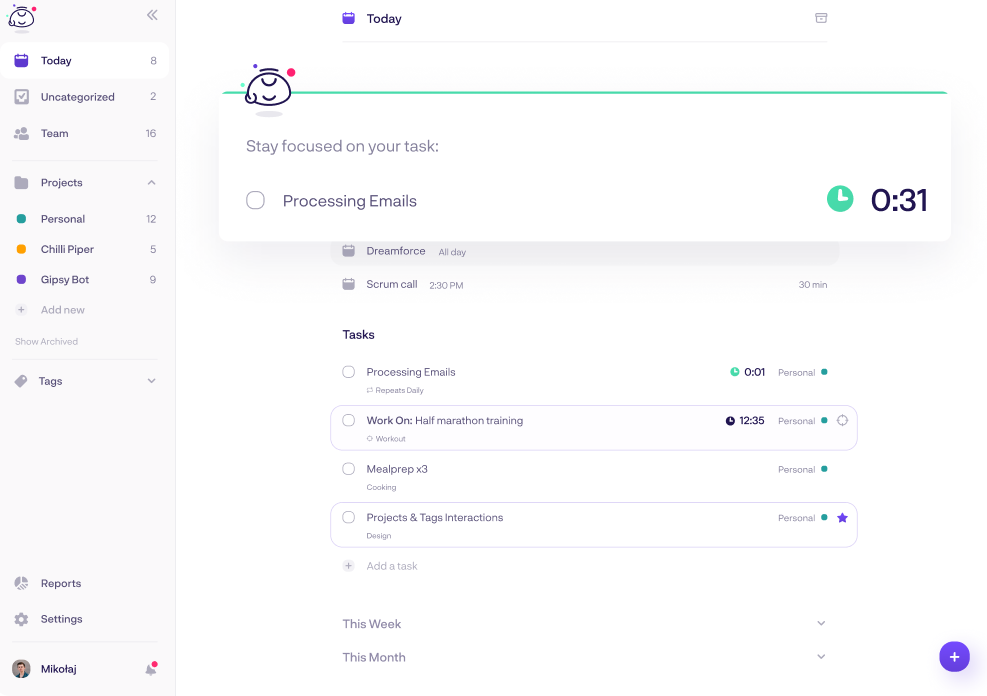
Task: Click the purple Gipsy Bot color dot
Action: coord(21,279)
